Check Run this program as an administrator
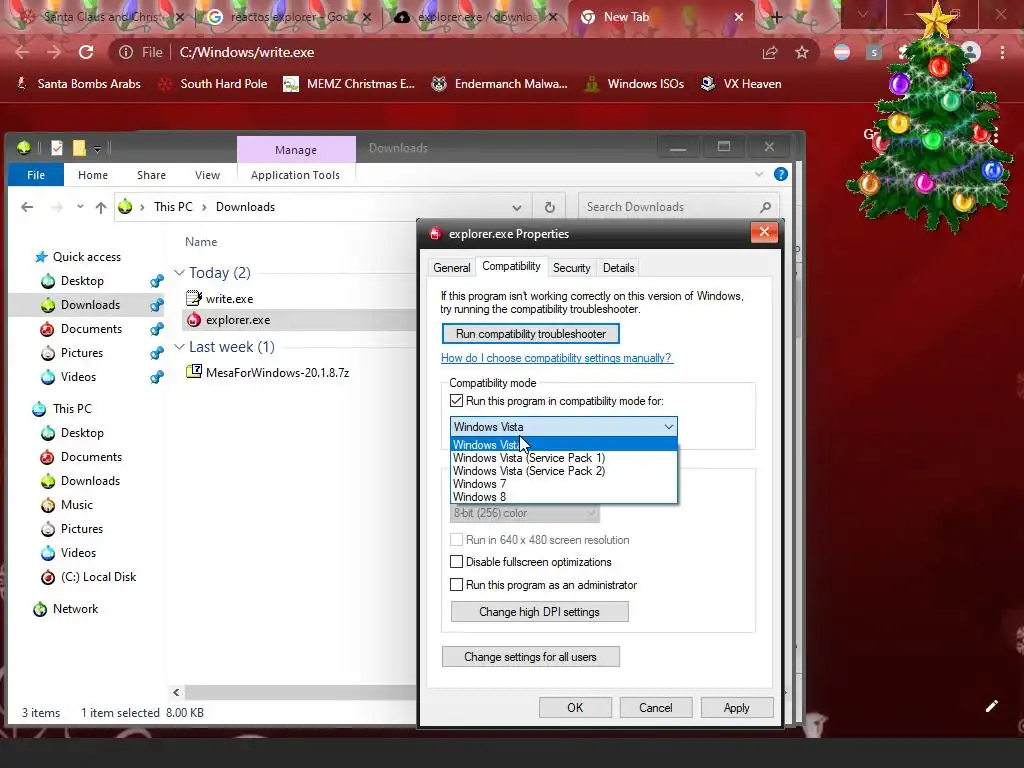The image size is (1024, 768). [456, 584]
